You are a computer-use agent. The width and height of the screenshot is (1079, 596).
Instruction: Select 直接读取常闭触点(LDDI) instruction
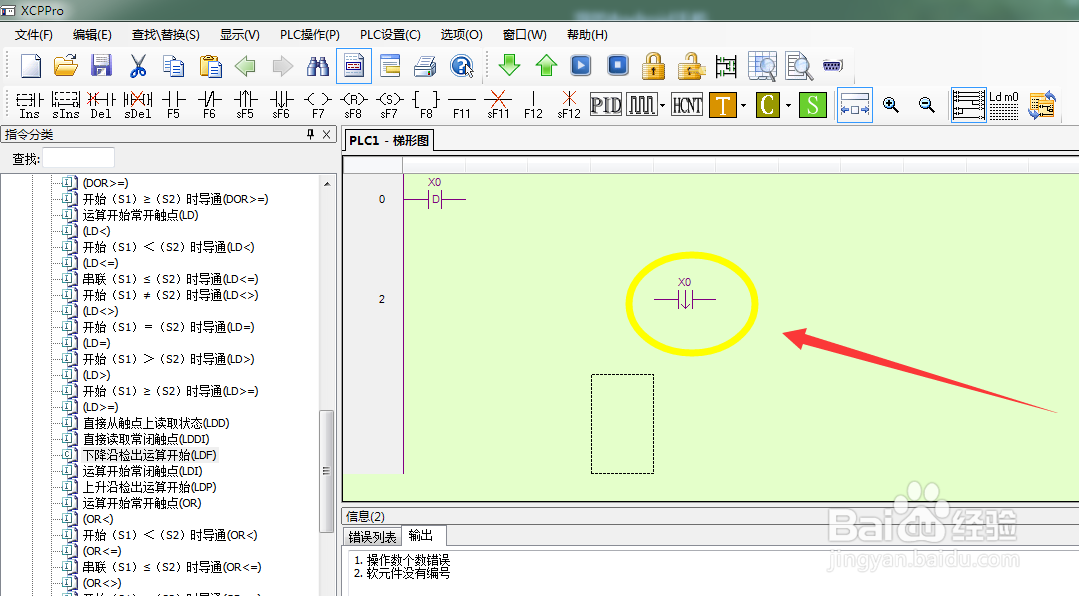coord(146,439)
